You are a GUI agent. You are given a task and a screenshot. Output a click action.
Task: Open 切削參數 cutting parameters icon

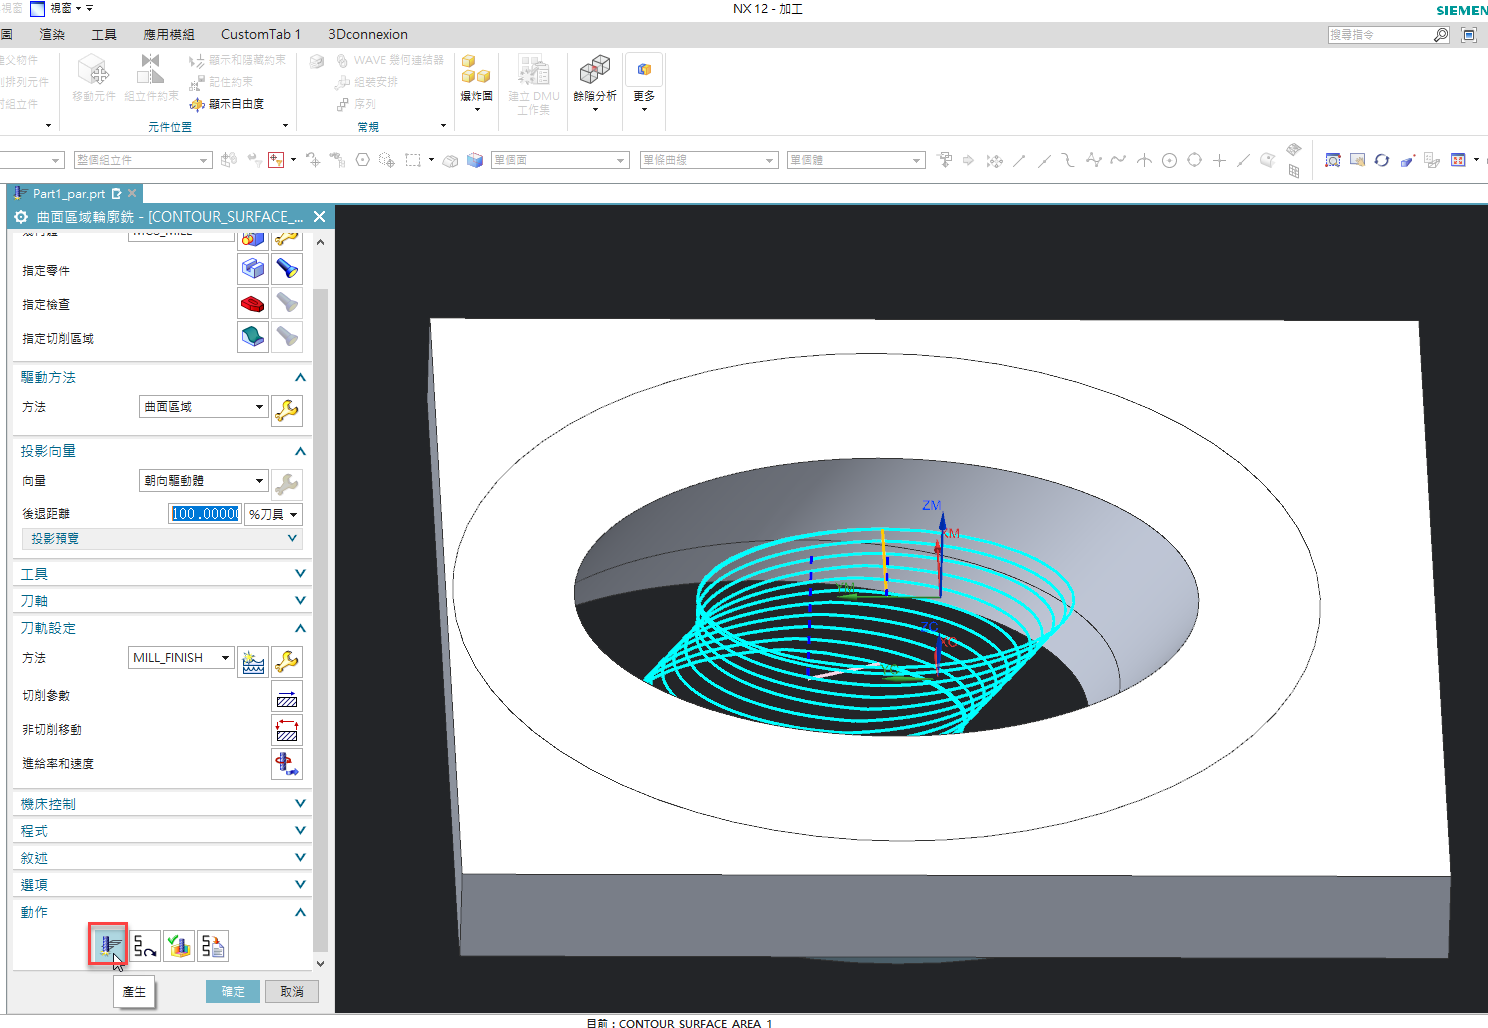[x=287, y=697]
